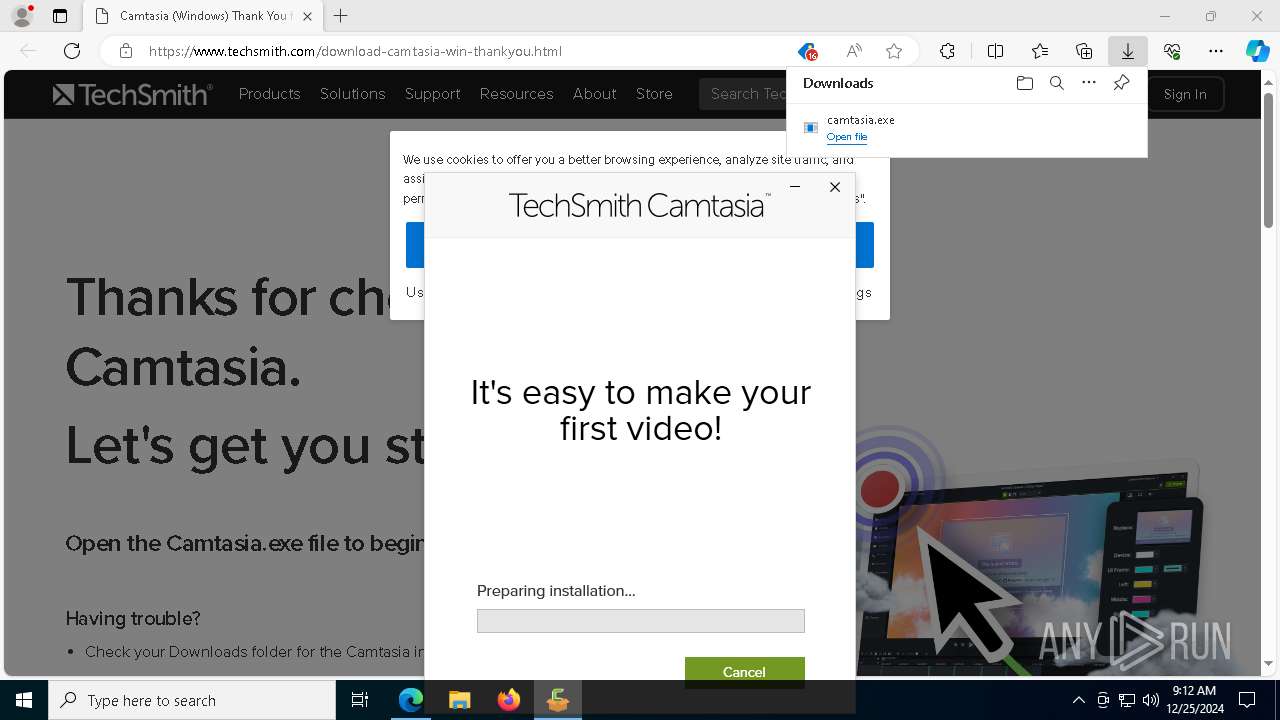
Task: Open Task View on taskbar
Action: pos(360,700)
